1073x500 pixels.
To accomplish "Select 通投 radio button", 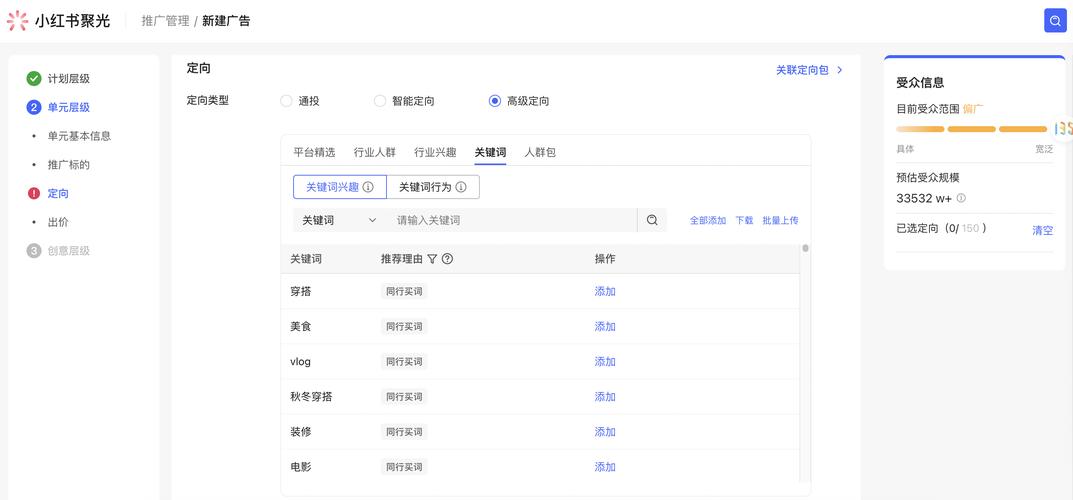I will [286, 101].
